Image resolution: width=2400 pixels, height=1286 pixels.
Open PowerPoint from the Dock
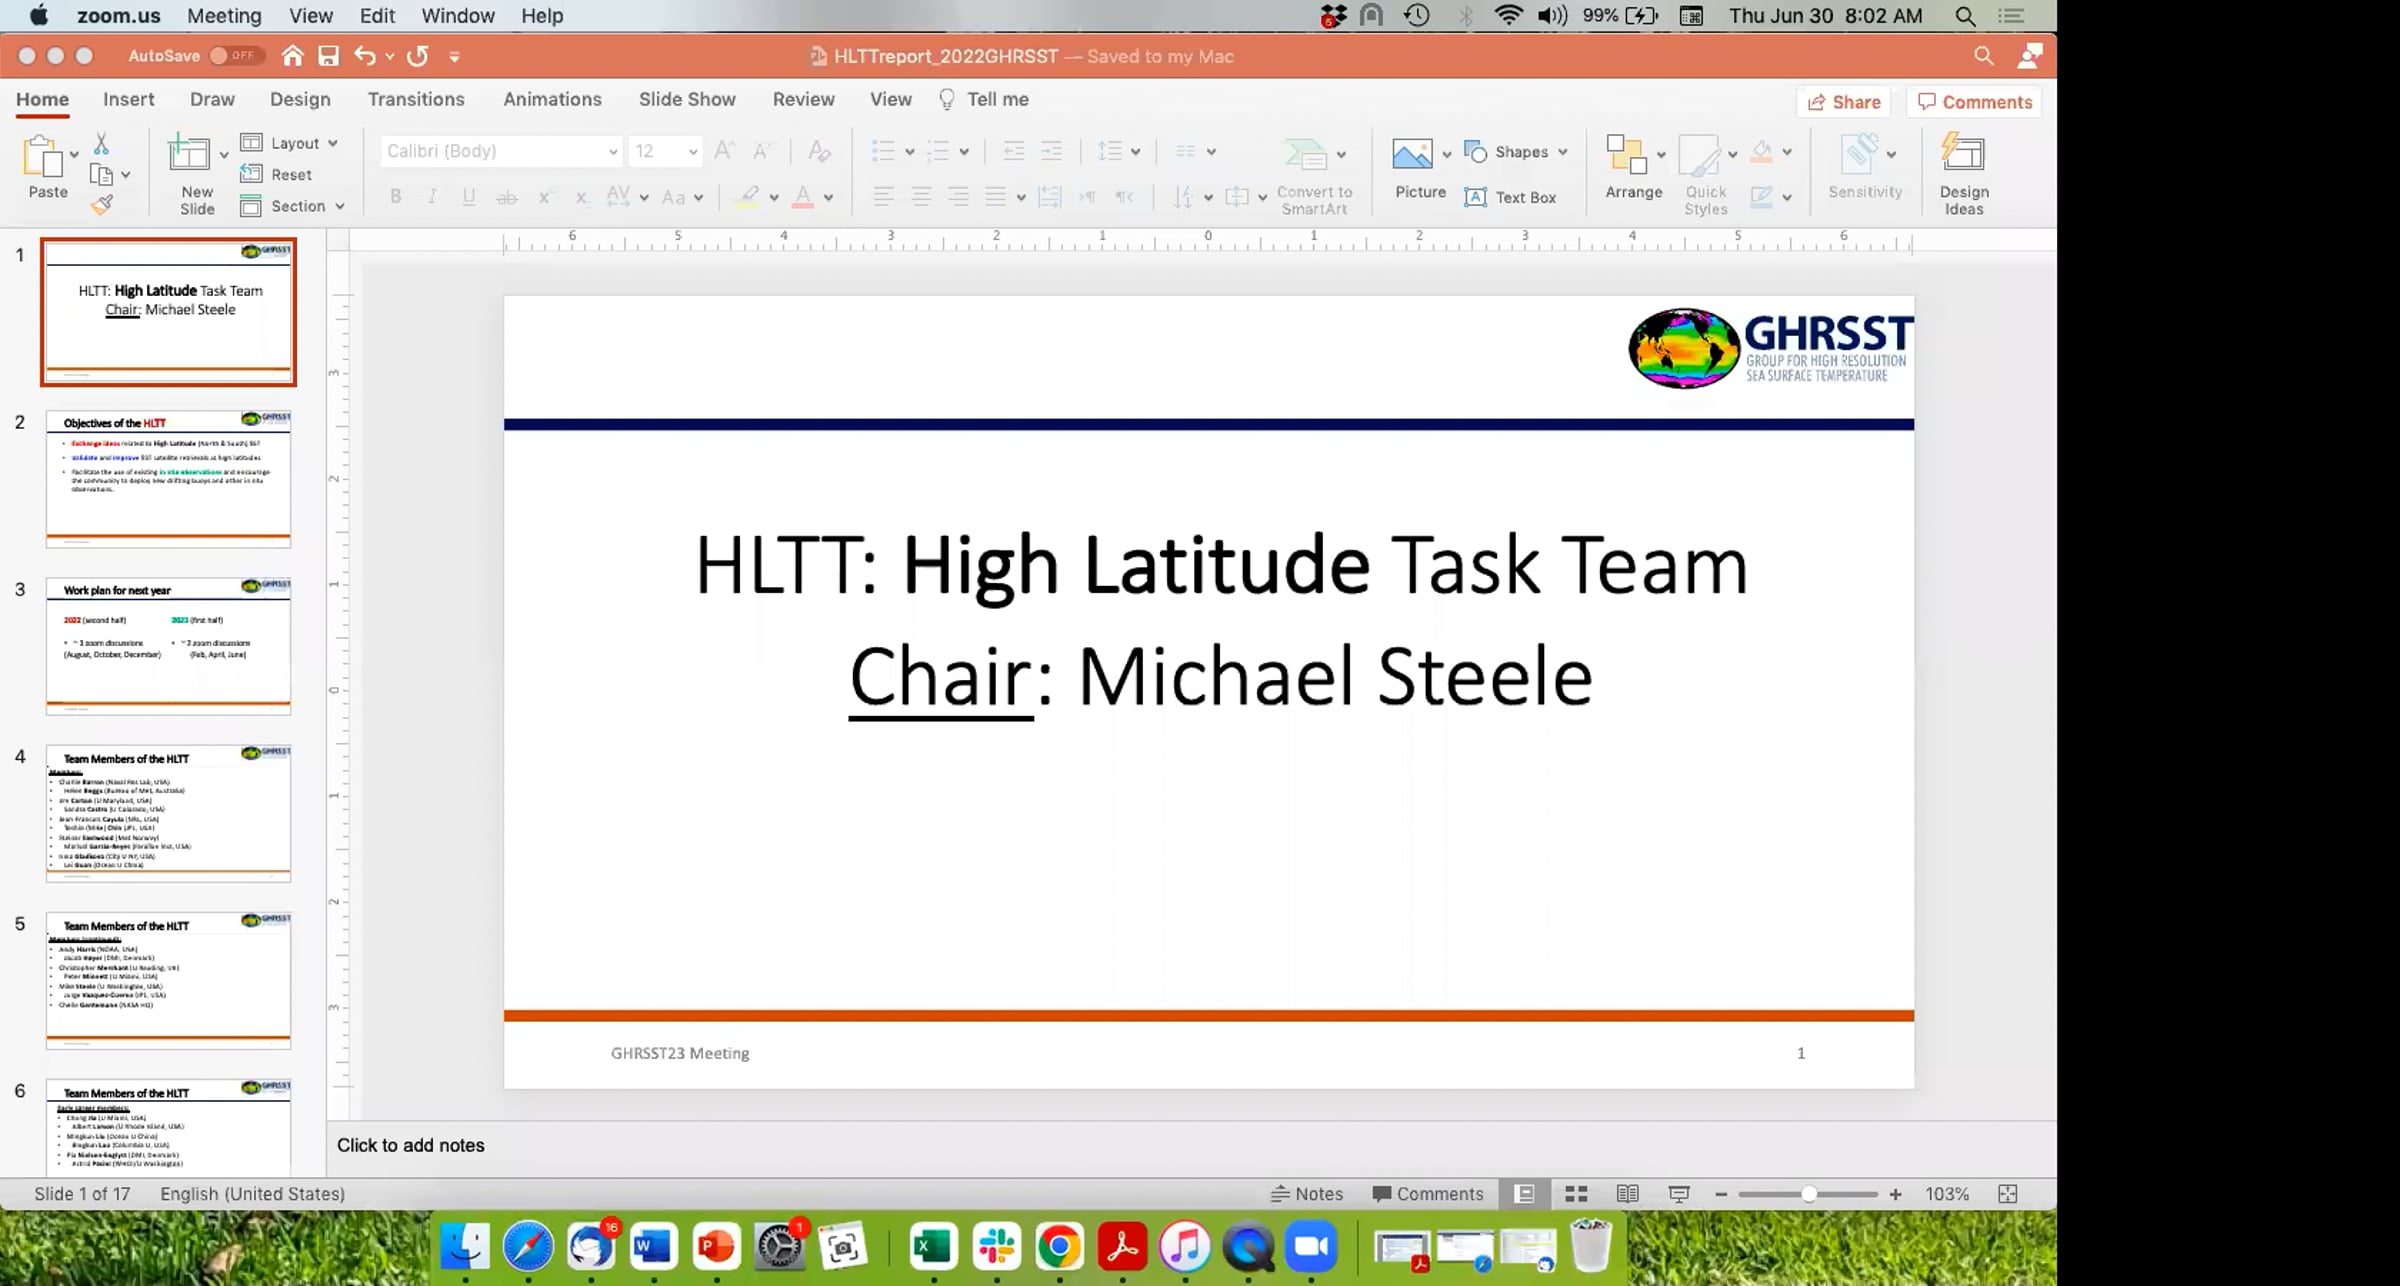pyautogui.click(x=716, y=1247)
